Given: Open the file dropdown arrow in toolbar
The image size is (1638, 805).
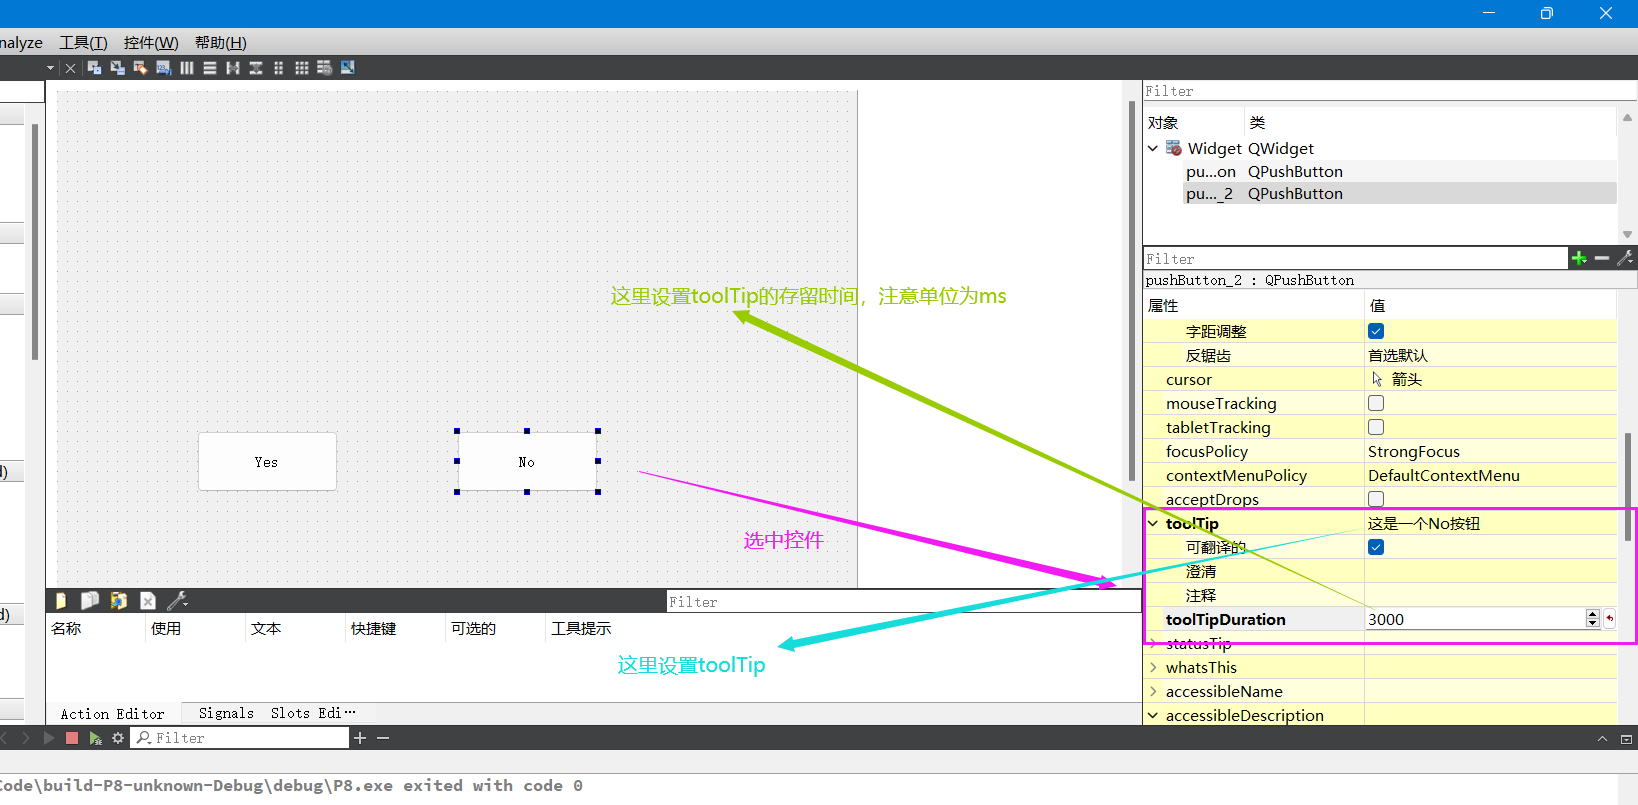Looking at the screenshot, I should [50, 68].
